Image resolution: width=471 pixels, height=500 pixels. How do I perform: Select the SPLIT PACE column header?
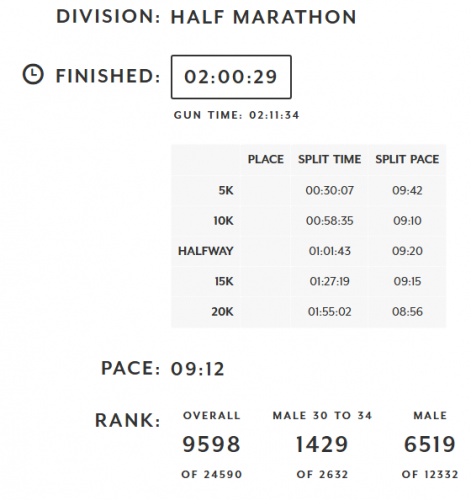407,159
